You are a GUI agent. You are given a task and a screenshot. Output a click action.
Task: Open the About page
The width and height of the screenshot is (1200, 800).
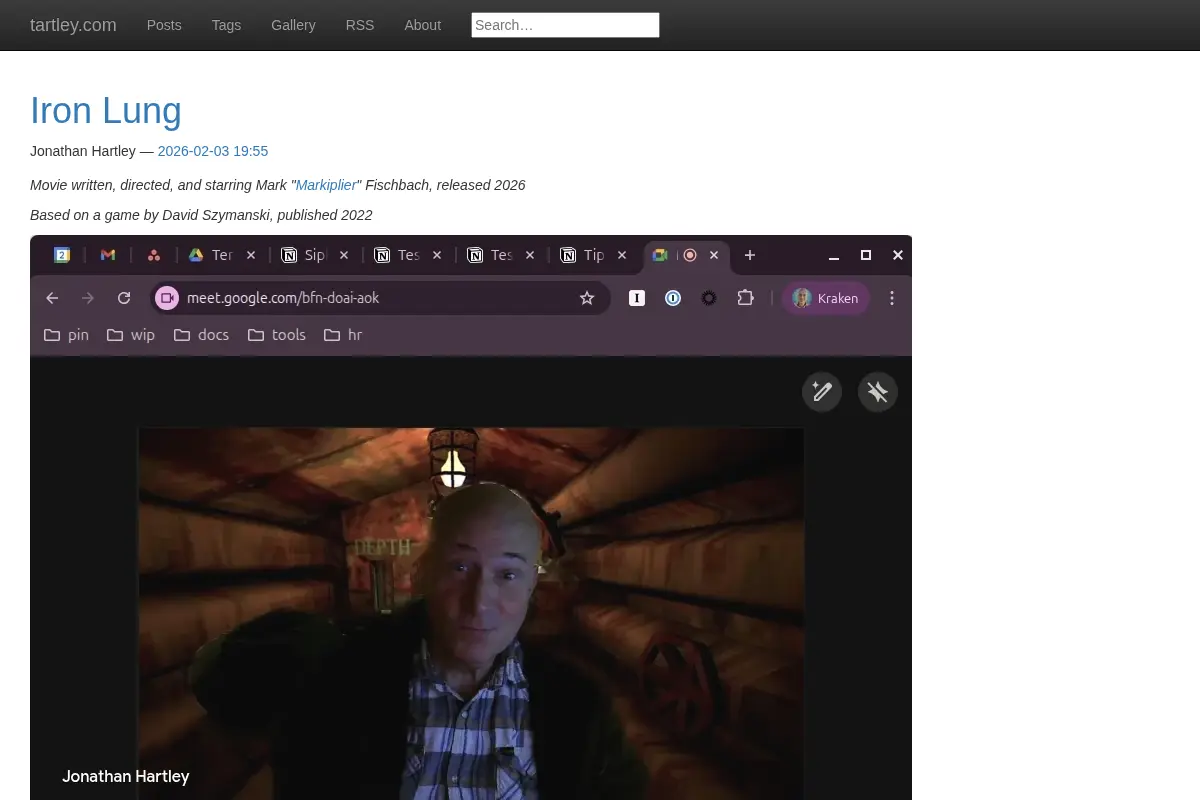tap(422, 25)
